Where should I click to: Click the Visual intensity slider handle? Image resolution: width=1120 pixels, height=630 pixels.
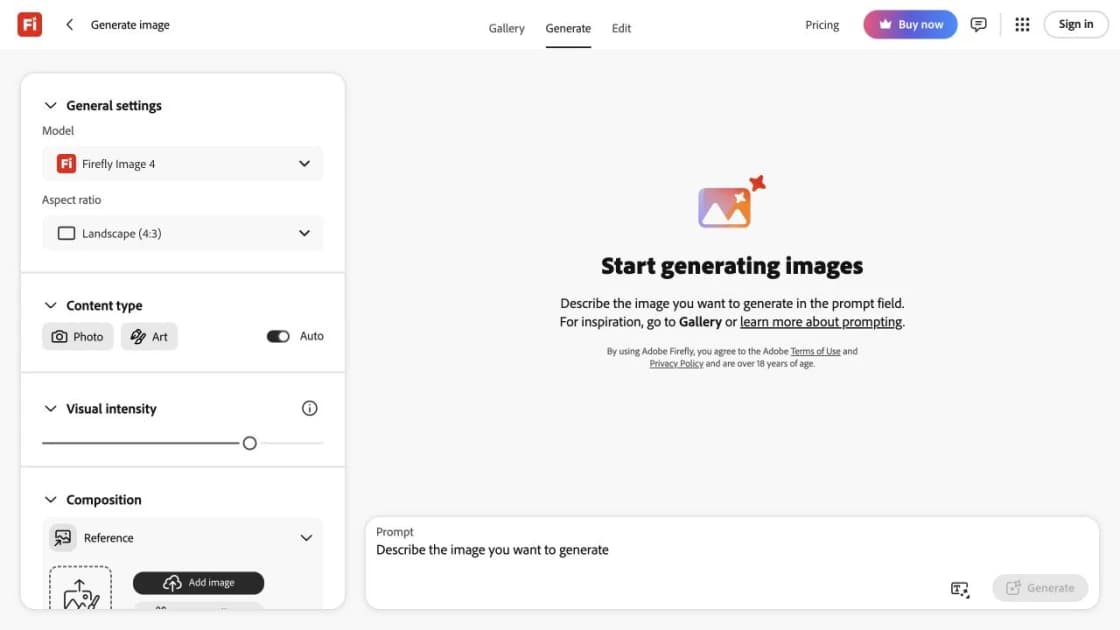249,444
